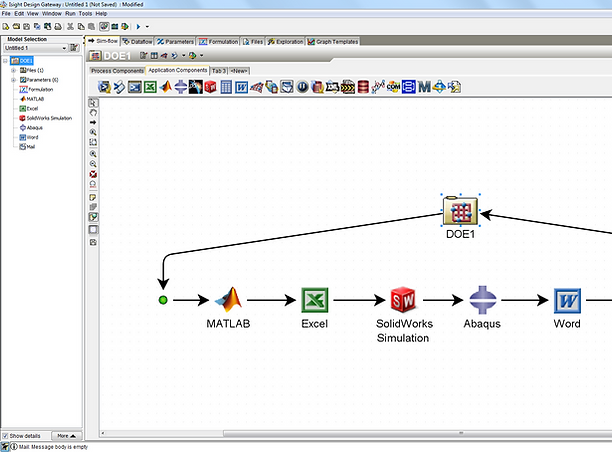This screenshot has width=612, height=452.
Task: Open the Run menu
Action: [x=70, y=13]
